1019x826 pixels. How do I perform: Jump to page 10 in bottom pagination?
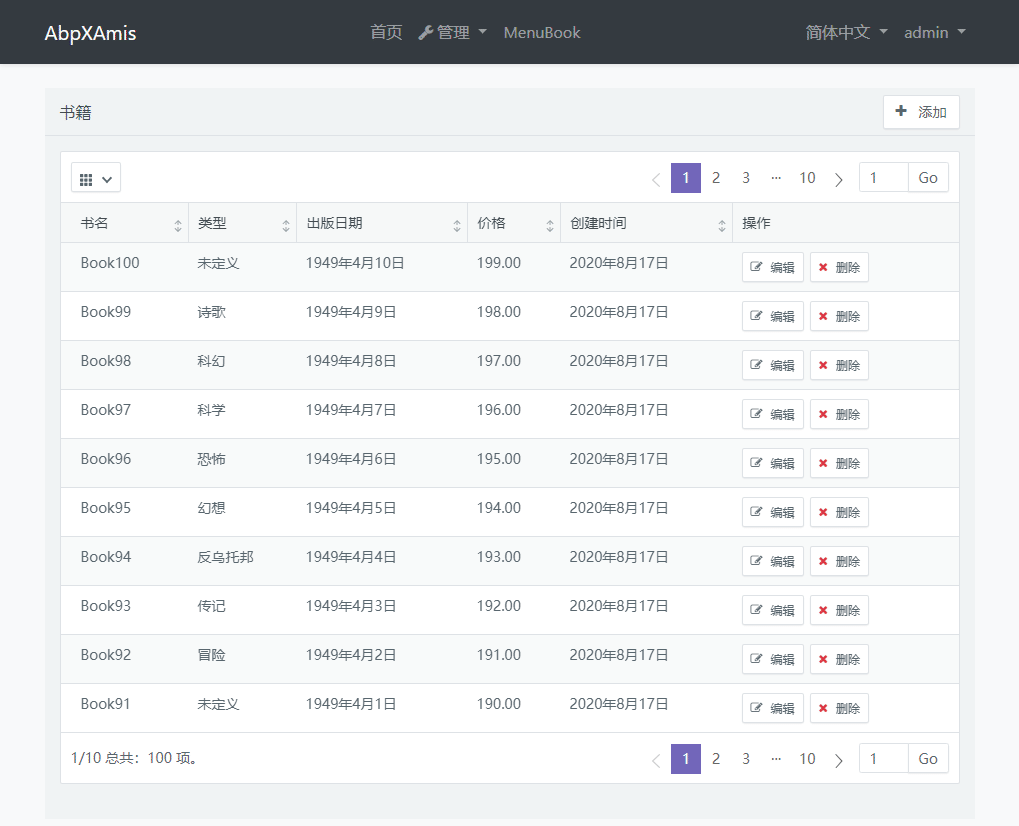pos(807,759)
